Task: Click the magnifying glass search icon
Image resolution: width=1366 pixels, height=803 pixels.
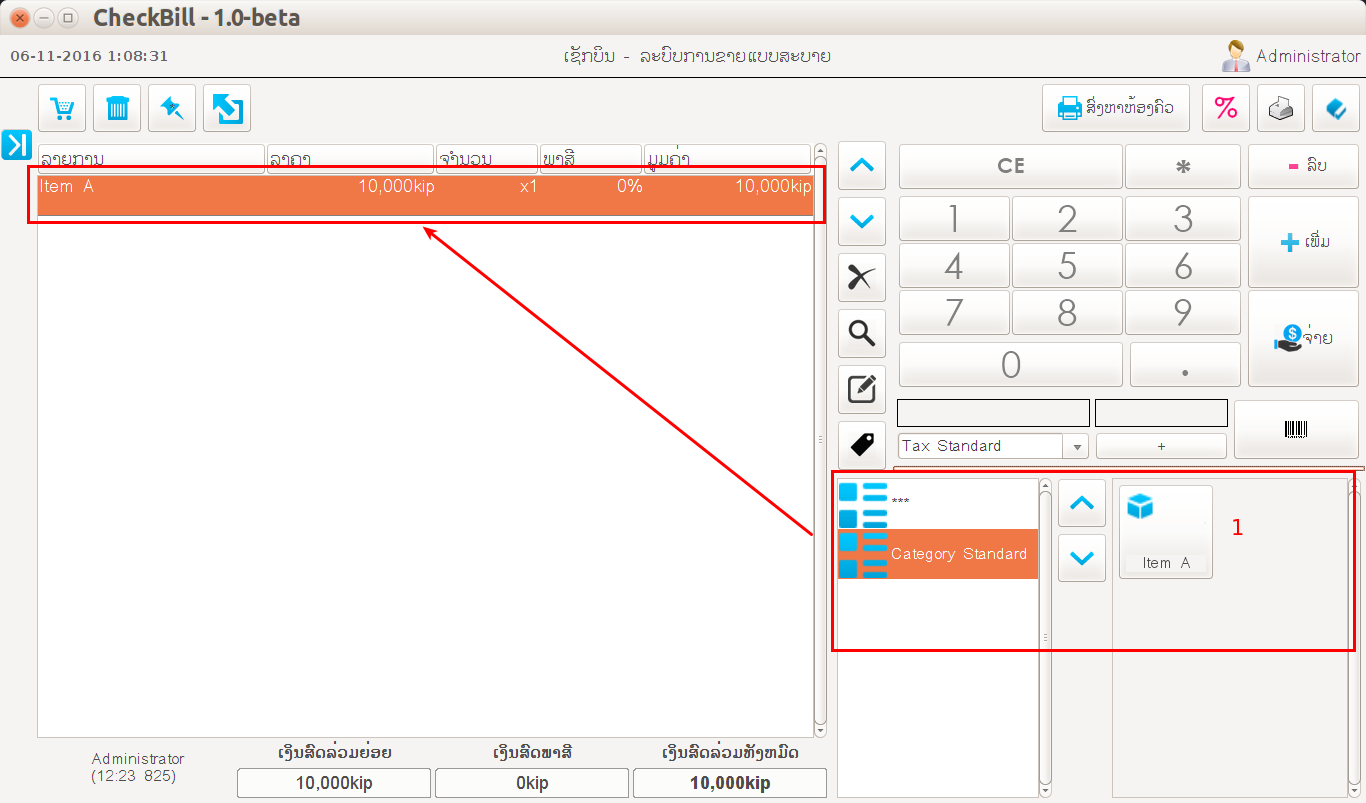Action: coord(861,333)
